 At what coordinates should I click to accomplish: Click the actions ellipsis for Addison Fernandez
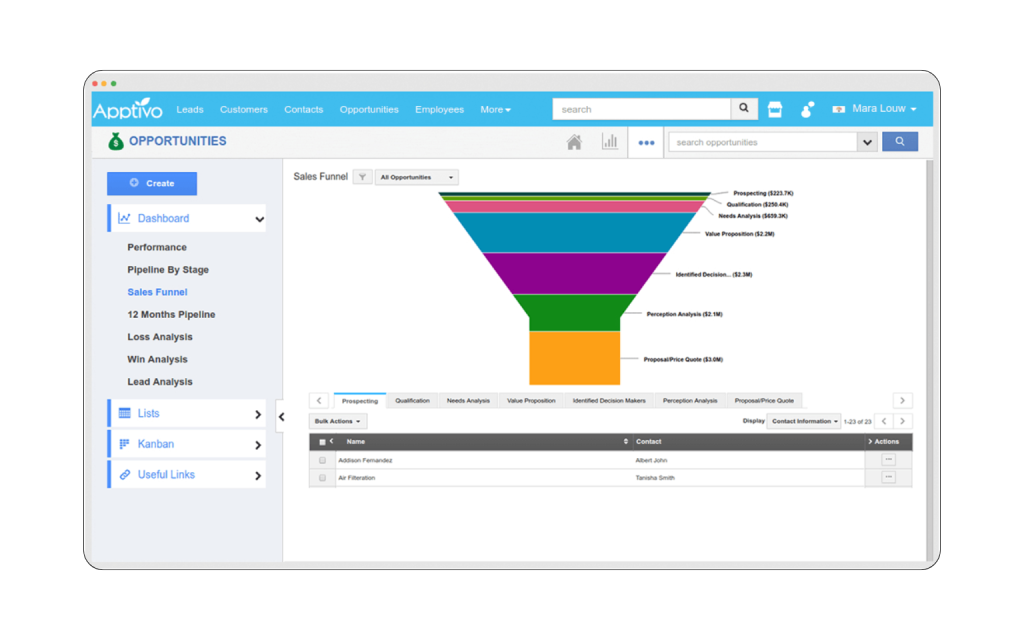click(888, 460)
